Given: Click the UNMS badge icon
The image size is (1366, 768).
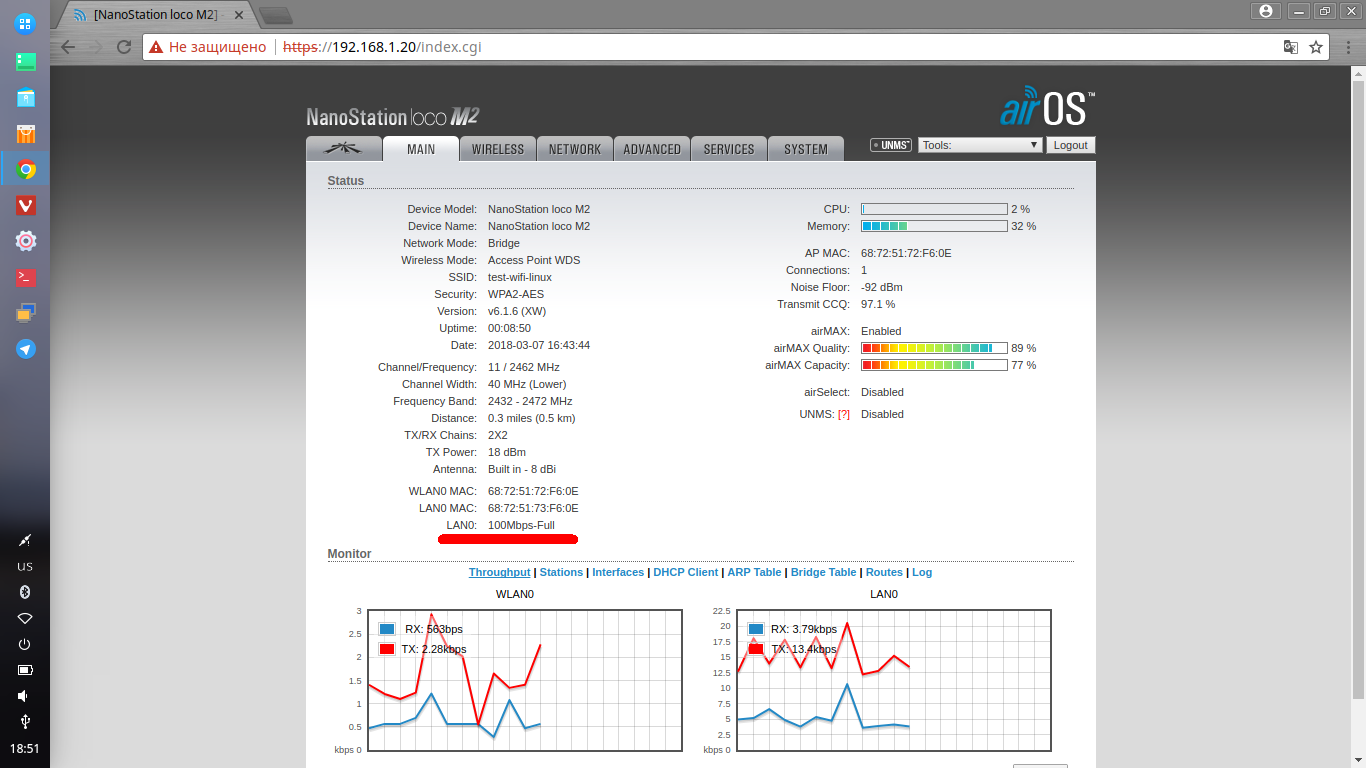Looking at the screenshot, I should [890, 145].
